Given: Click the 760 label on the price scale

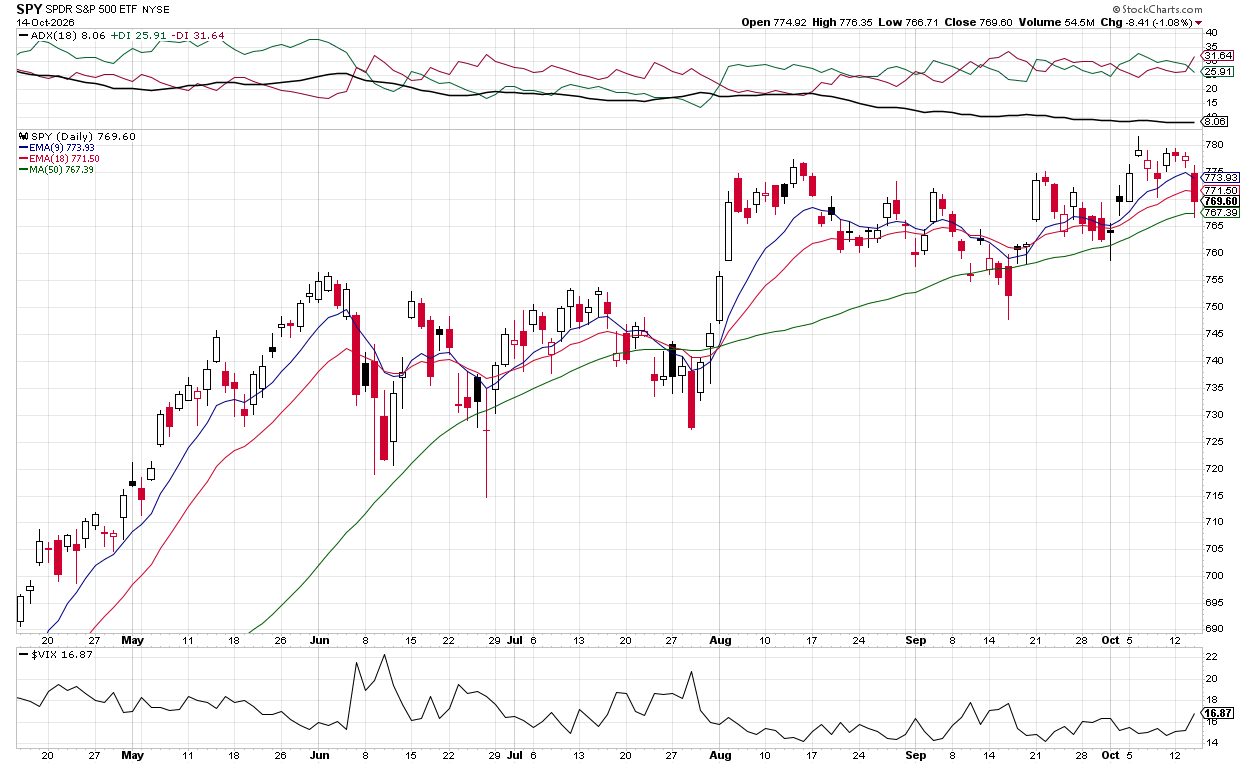Looking at the screenshot, I should pos(1213,253).
